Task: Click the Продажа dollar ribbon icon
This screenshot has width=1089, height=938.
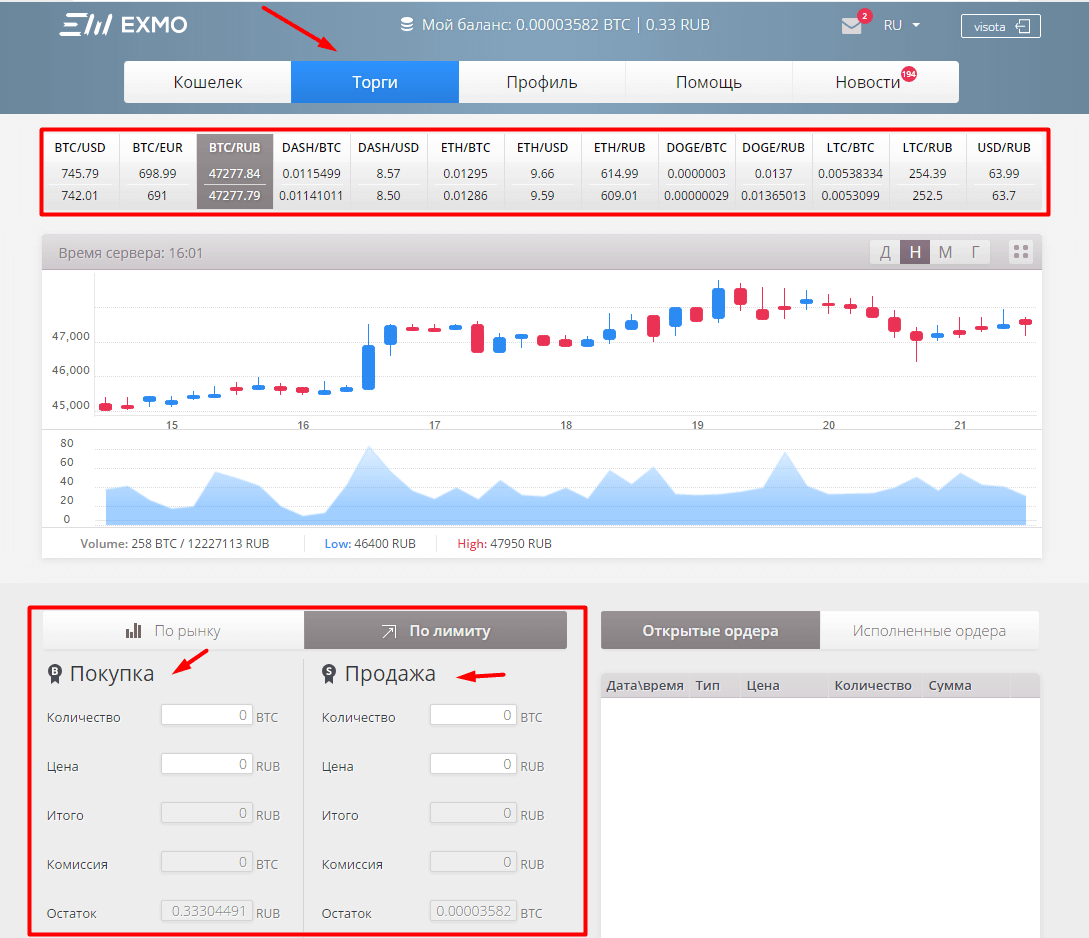Action: click(329, 673)
